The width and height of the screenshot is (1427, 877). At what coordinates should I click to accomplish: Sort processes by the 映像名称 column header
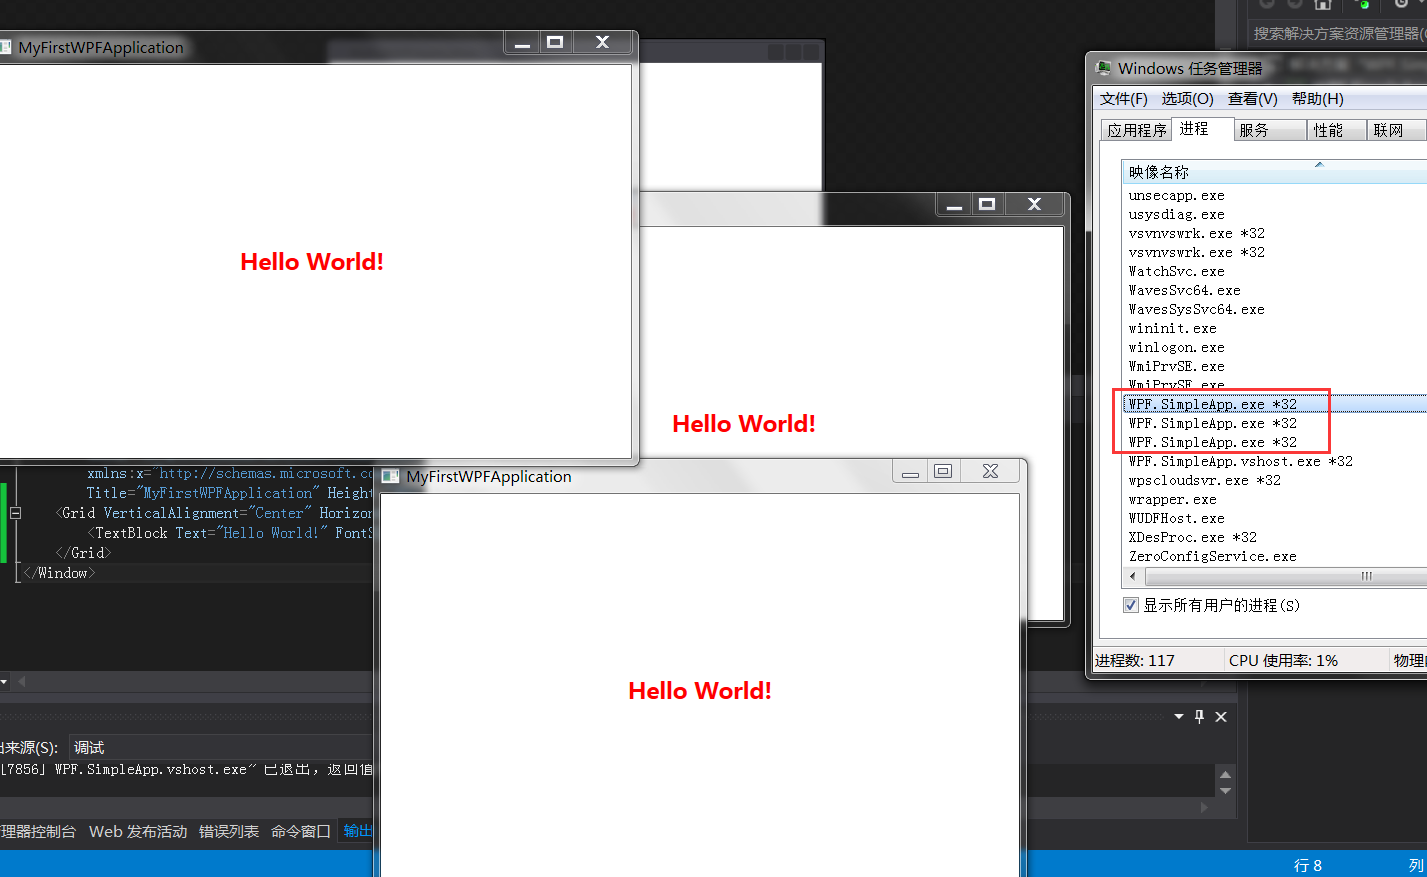pyautogui.click(x=1275, y=172)
